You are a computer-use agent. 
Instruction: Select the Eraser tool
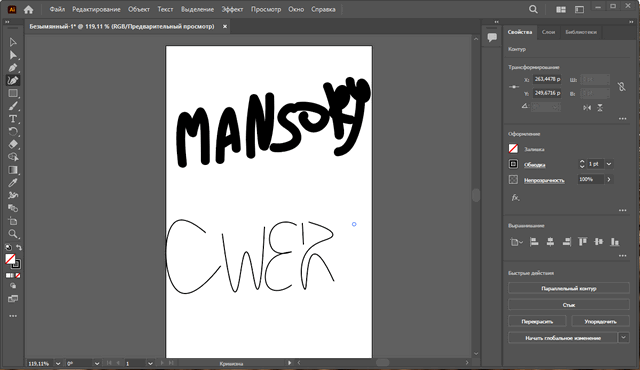click(13, 144)
